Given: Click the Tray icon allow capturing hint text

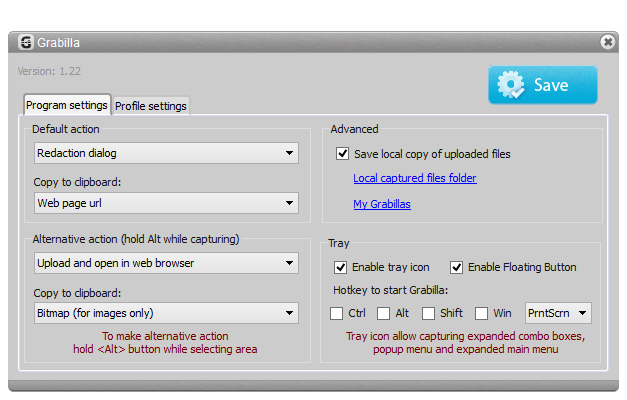Looking at the screenshot, I should [x=465, y=342].
